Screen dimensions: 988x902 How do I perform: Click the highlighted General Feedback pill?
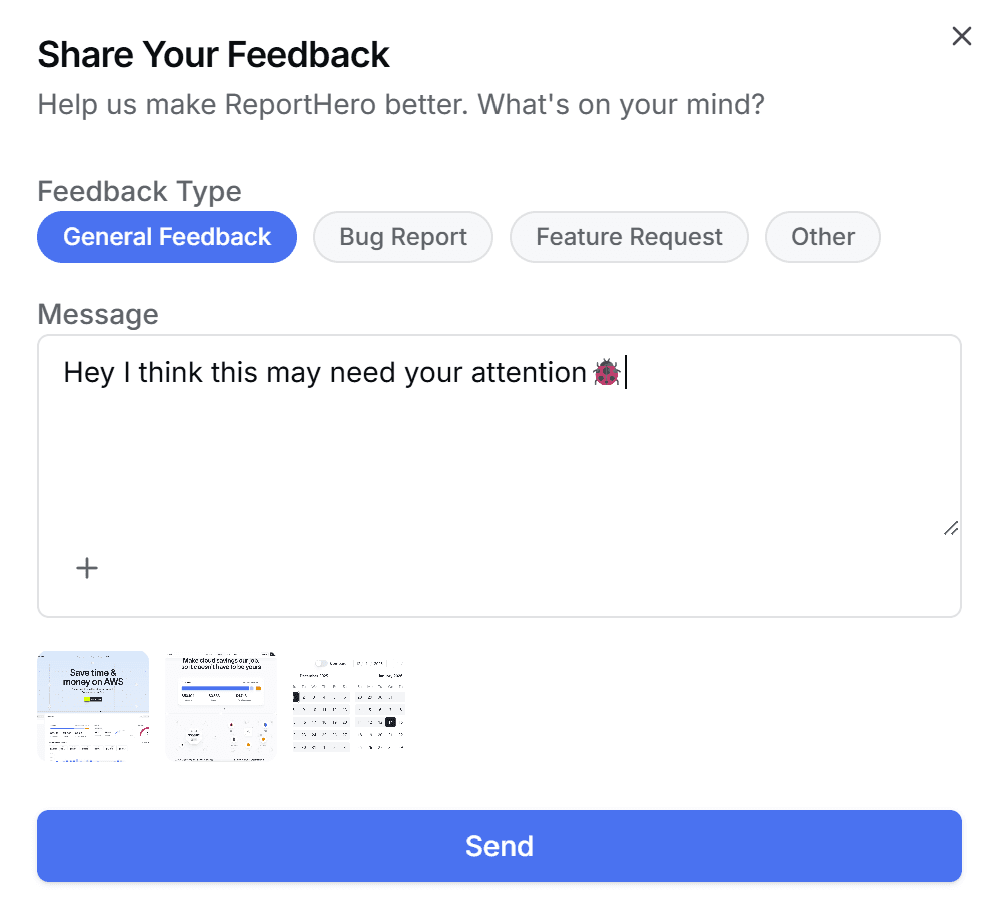[166, 237]
